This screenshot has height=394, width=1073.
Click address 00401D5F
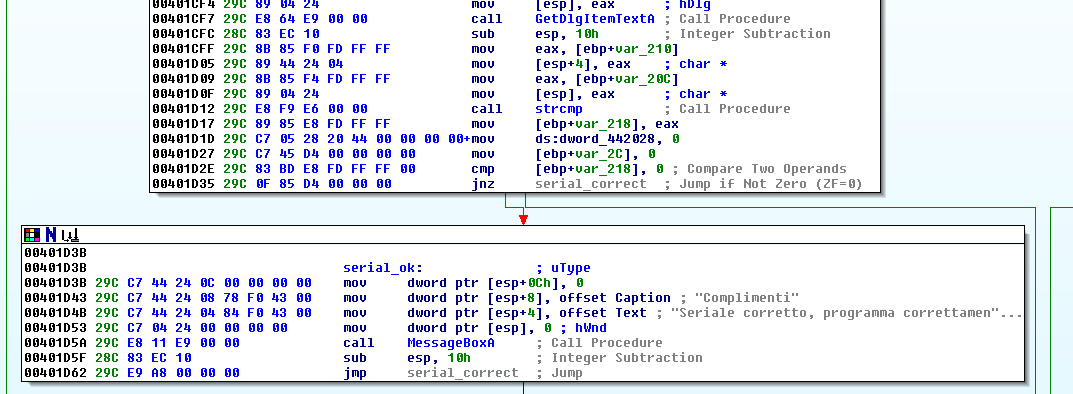click(55, 358)
